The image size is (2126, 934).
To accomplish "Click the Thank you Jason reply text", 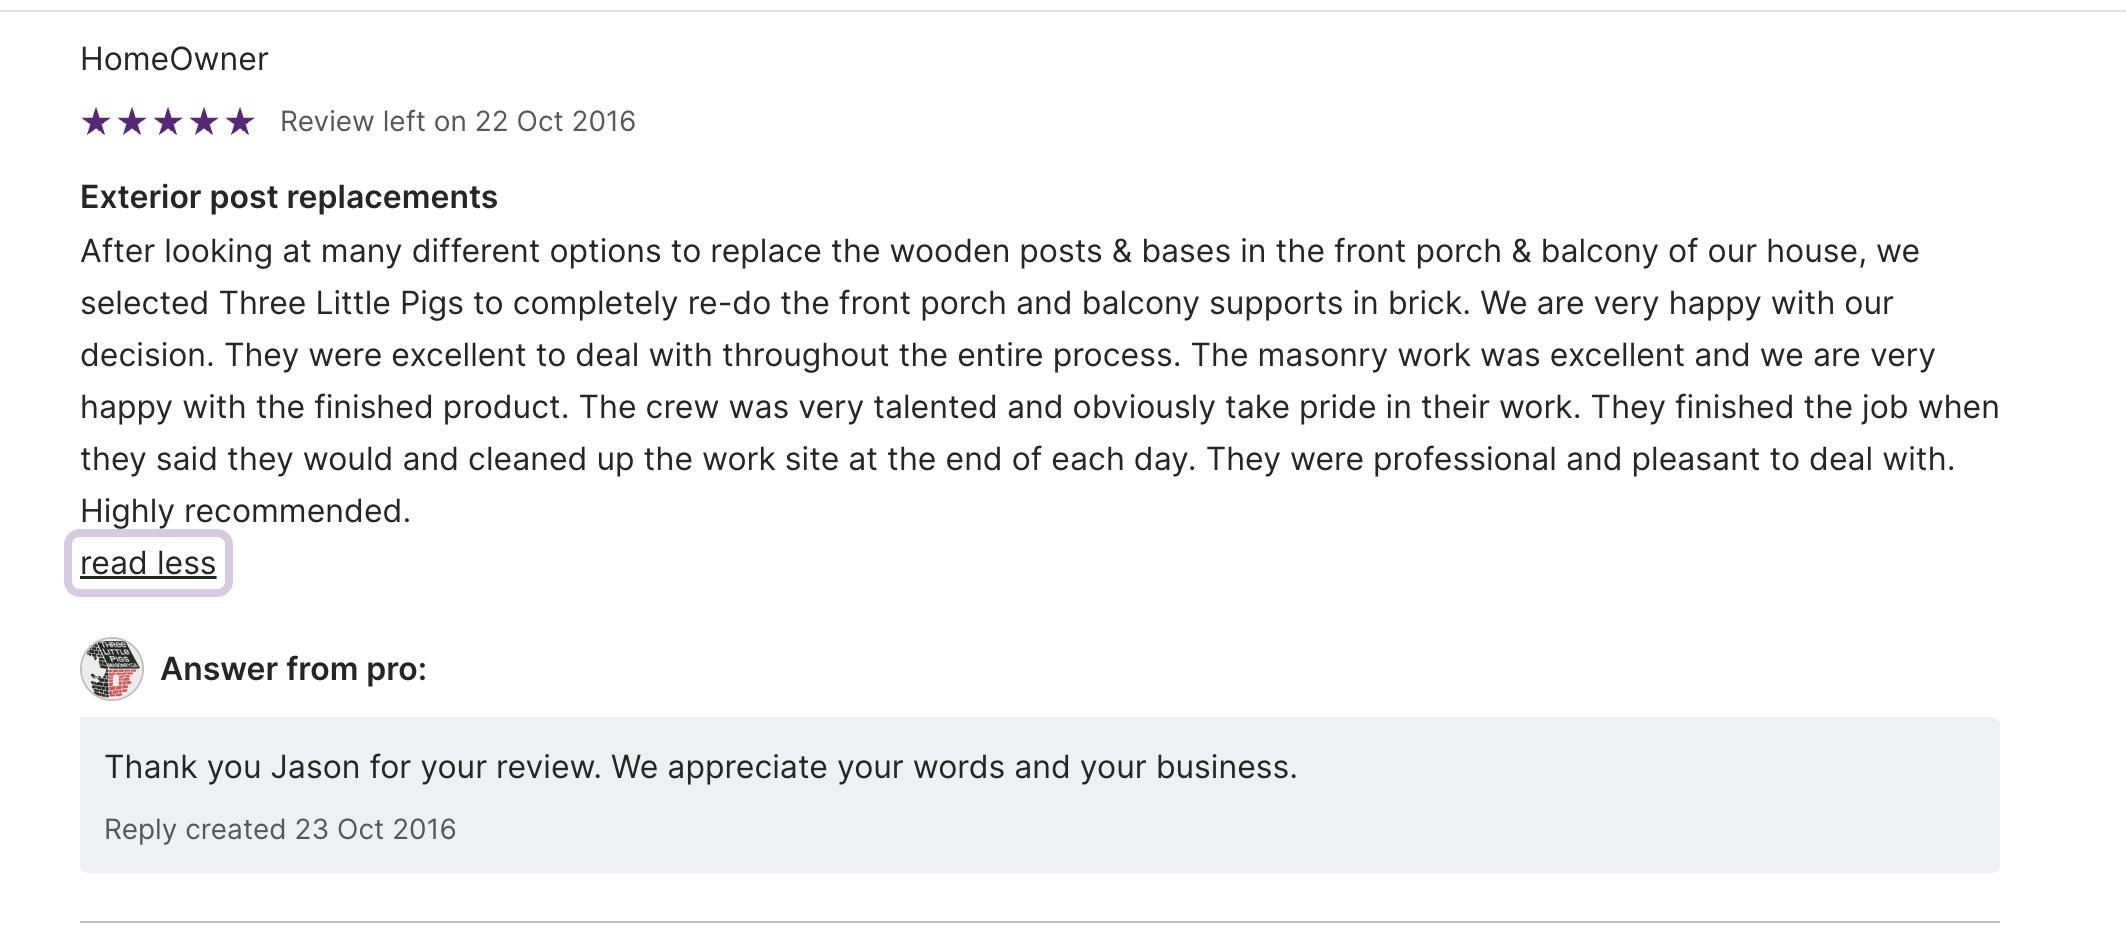I will tap(700, 767).
